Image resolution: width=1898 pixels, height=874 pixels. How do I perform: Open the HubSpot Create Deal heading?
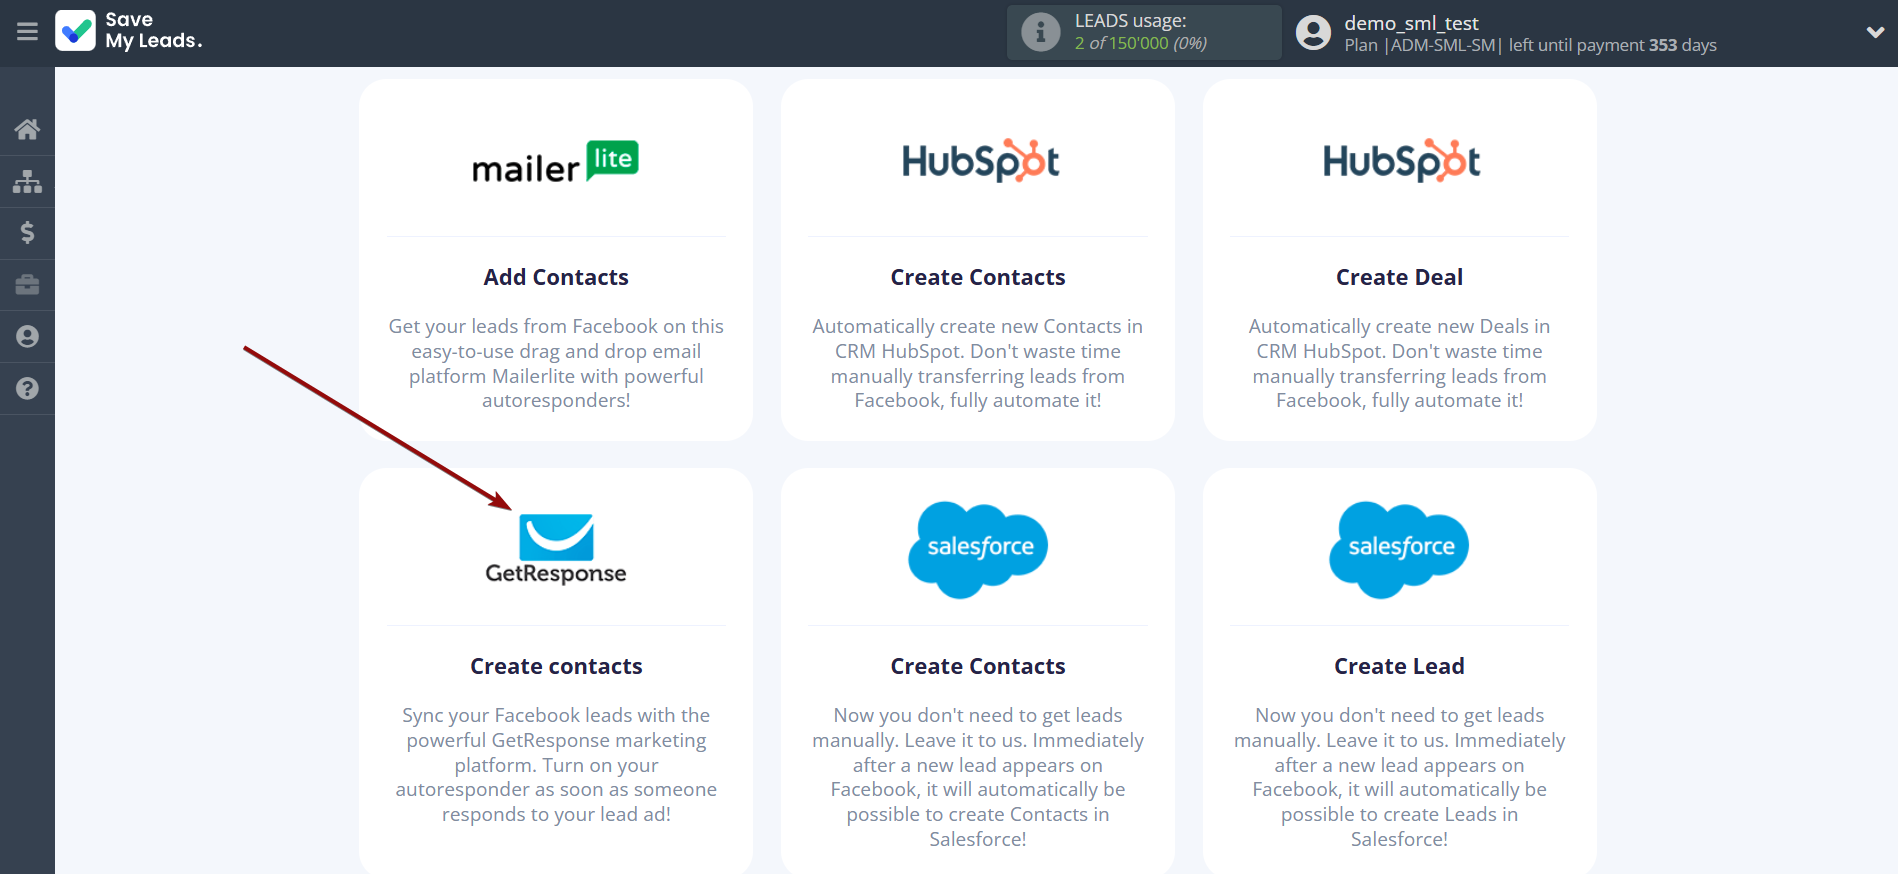pos(1399,277)
